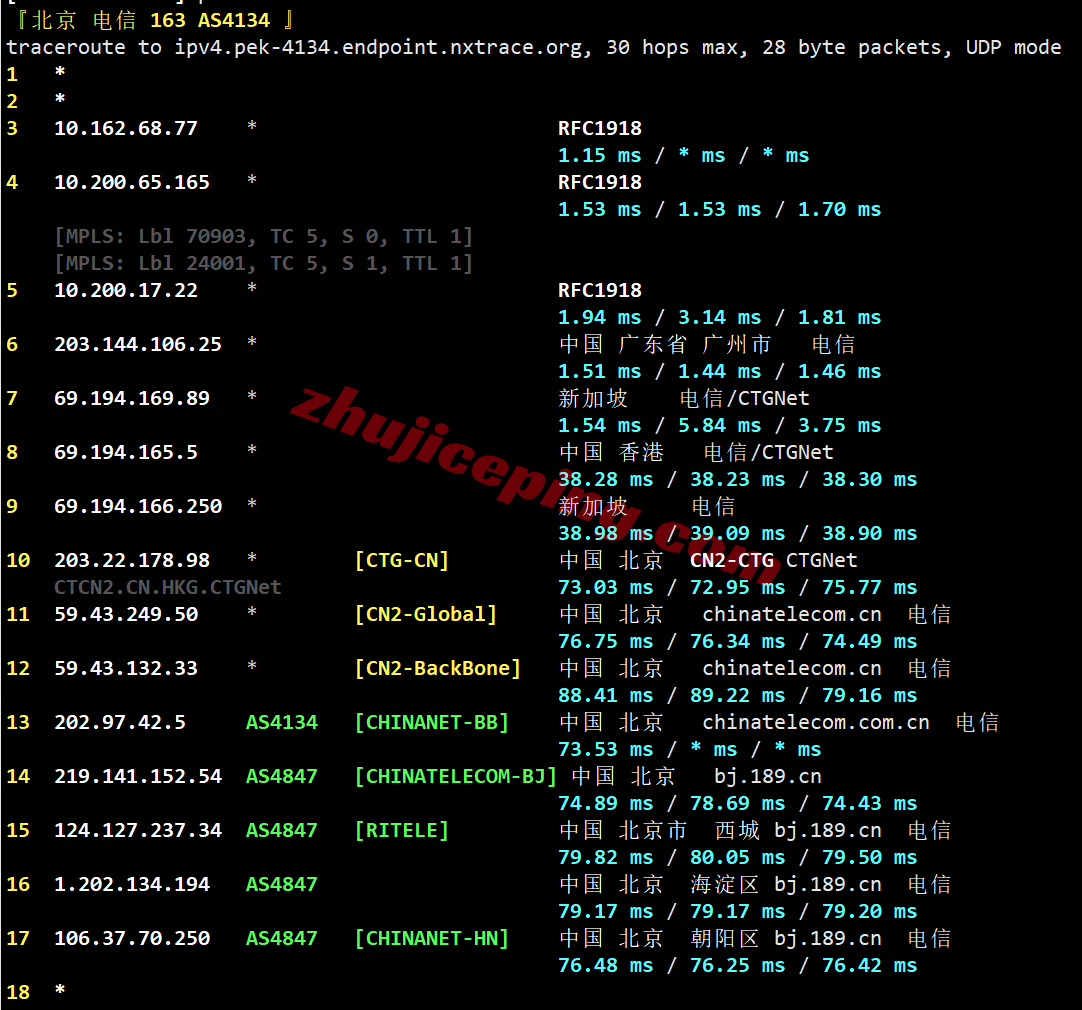The image size is (1082, 1010).
Task: Click IP address 59.43.249.50
Action: coord(126,614)
